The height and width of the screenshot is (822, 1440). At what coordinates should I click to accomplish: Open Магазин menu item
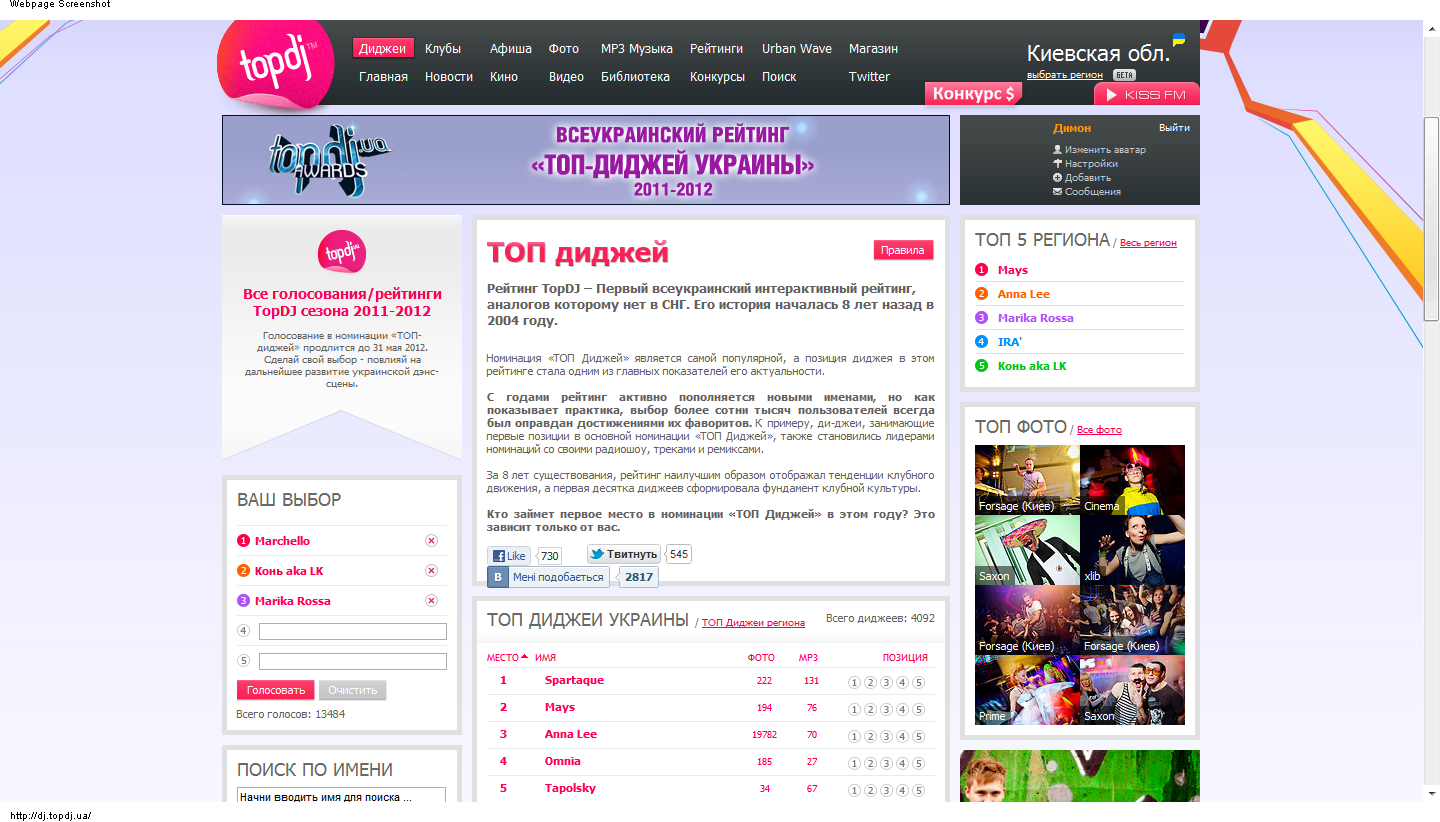tap(873, 48)
